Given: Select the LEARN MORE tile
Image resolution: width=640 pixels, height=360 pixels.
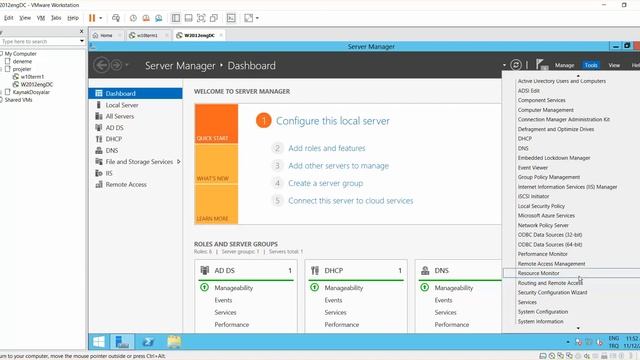Looking at the screenshot, I should click(216, 204).
